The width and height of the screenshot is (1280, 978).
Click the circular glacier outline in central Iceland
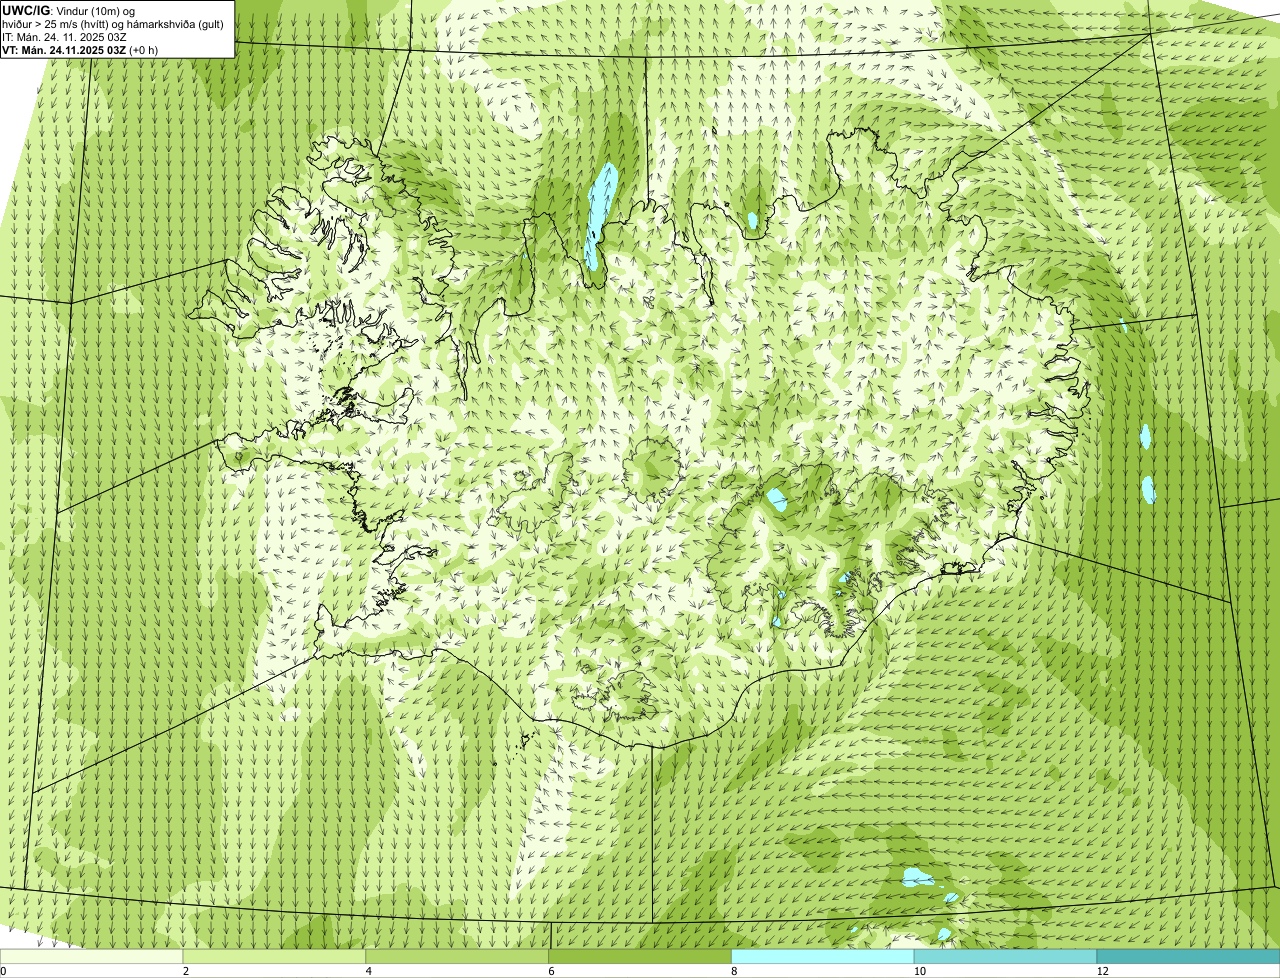point(653,469)
